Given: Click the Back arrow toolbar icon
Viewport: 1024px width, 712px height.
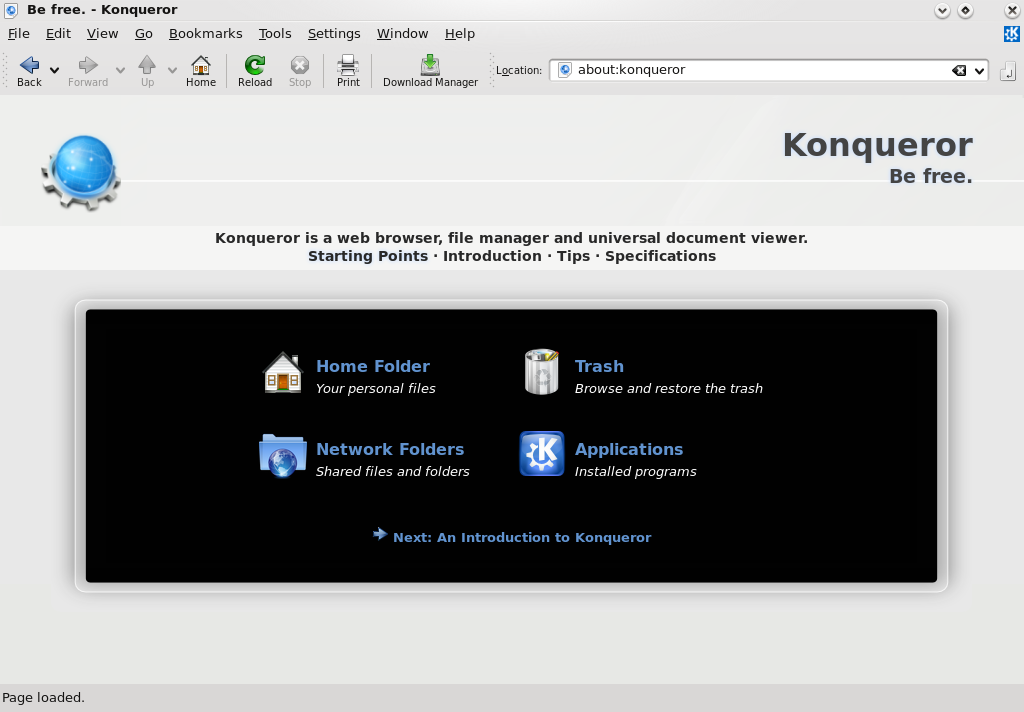Looking at the screenshot, I should pos(29,65).
